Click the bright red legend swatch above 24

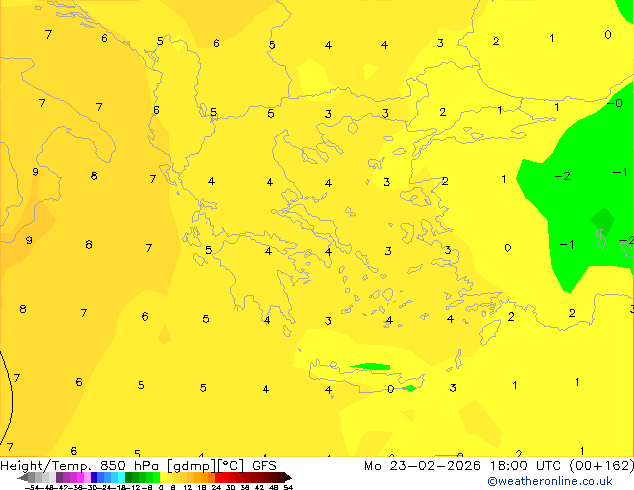(x=218, y=477)
